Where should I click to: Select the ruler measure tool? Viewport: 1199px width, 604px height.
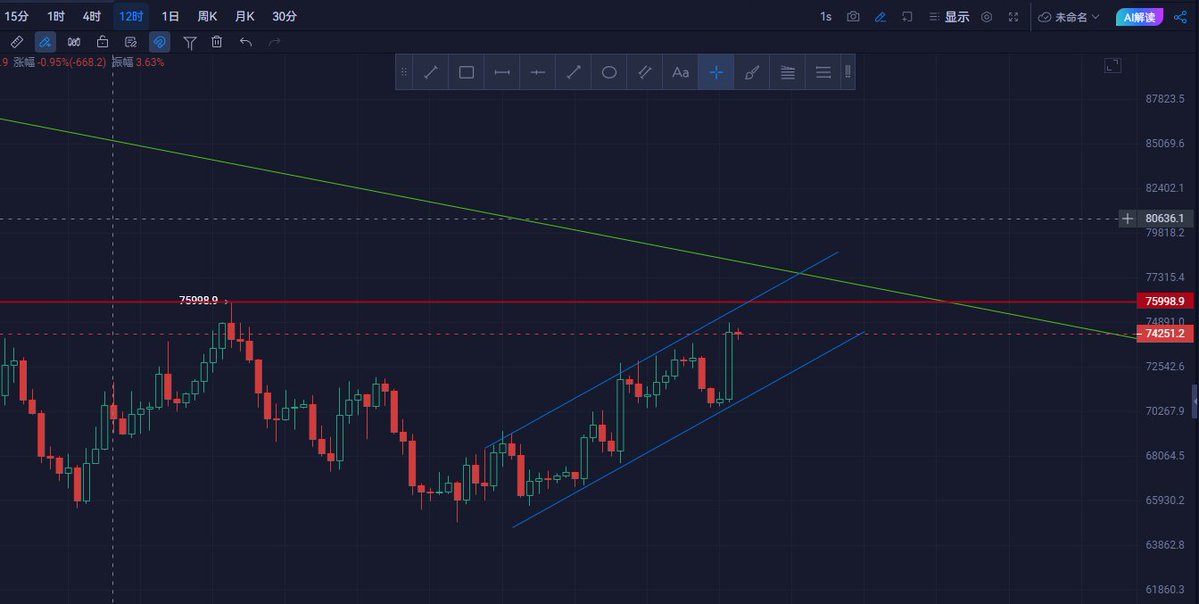16,42
